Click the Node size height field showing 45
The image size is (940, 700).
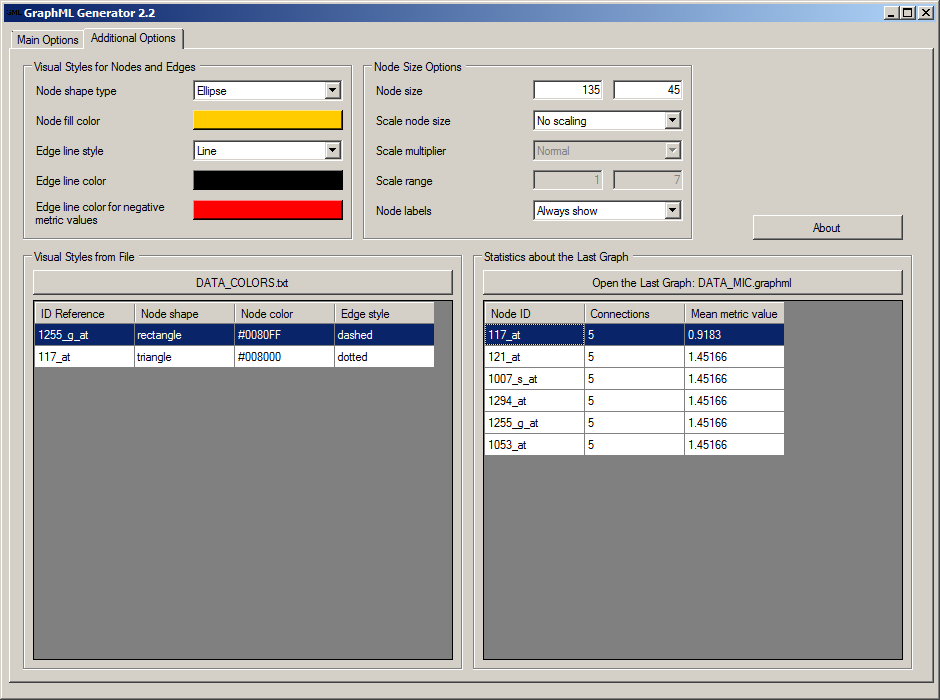647,90
